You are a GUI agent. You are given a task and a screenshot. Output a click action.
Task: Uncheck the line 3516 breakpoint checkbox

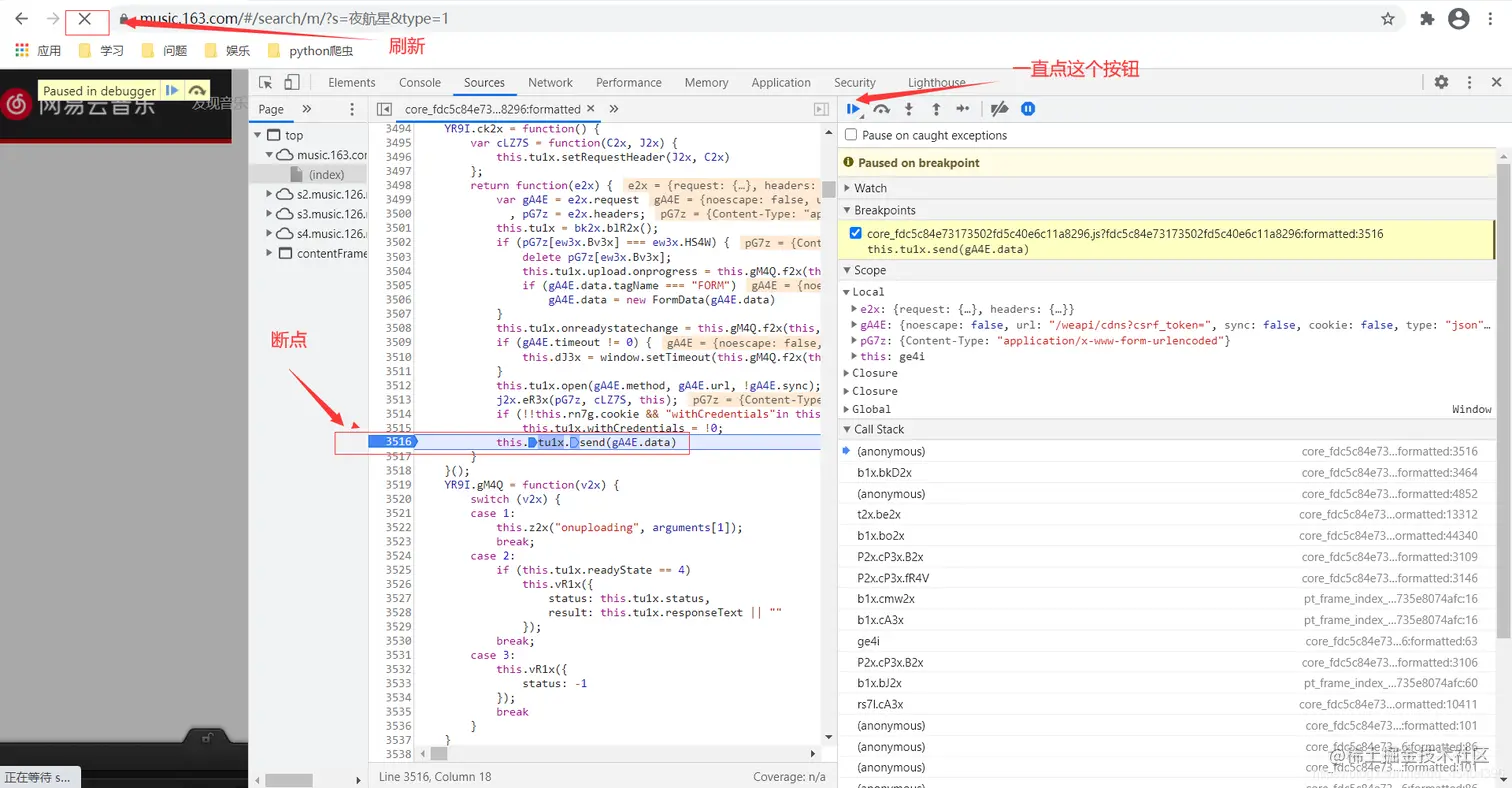pos(855,233)
